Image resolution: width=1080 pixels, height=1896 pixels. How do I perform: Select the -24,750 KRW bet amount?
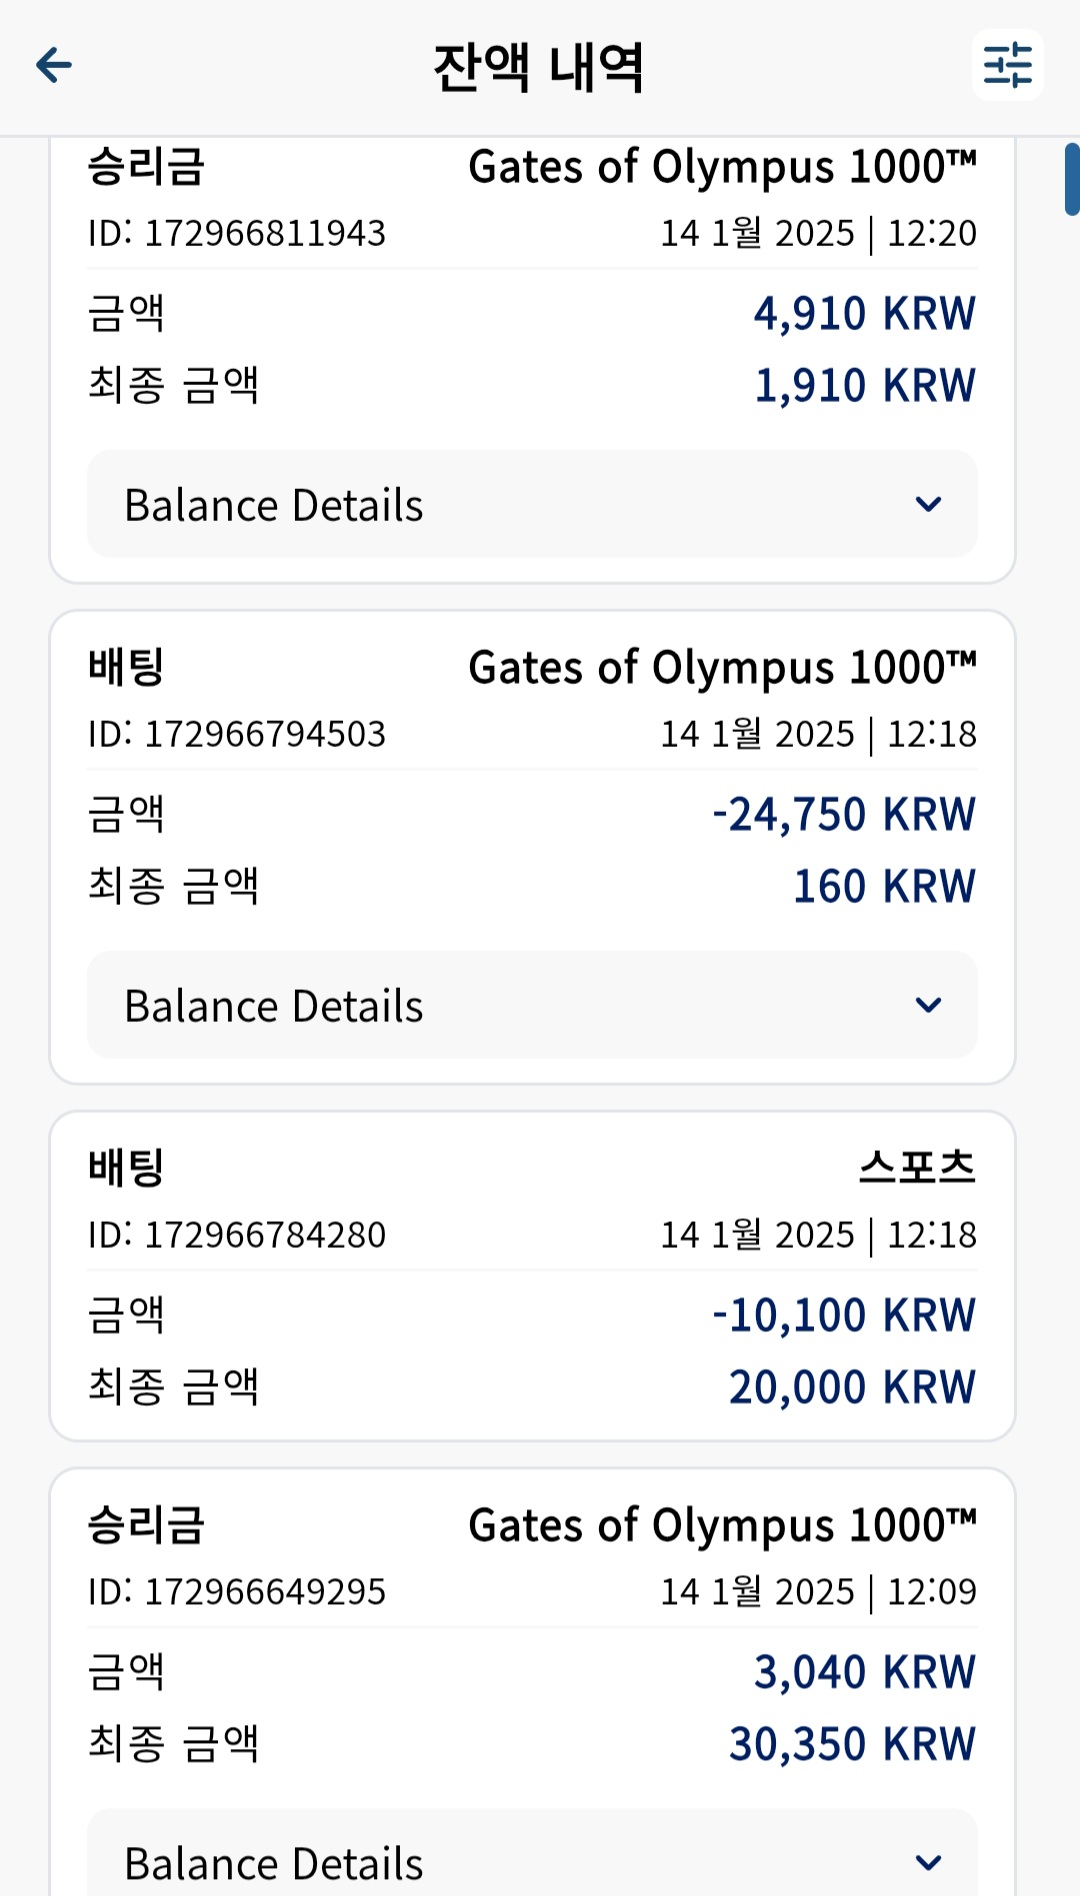click(x=844, y=814)
